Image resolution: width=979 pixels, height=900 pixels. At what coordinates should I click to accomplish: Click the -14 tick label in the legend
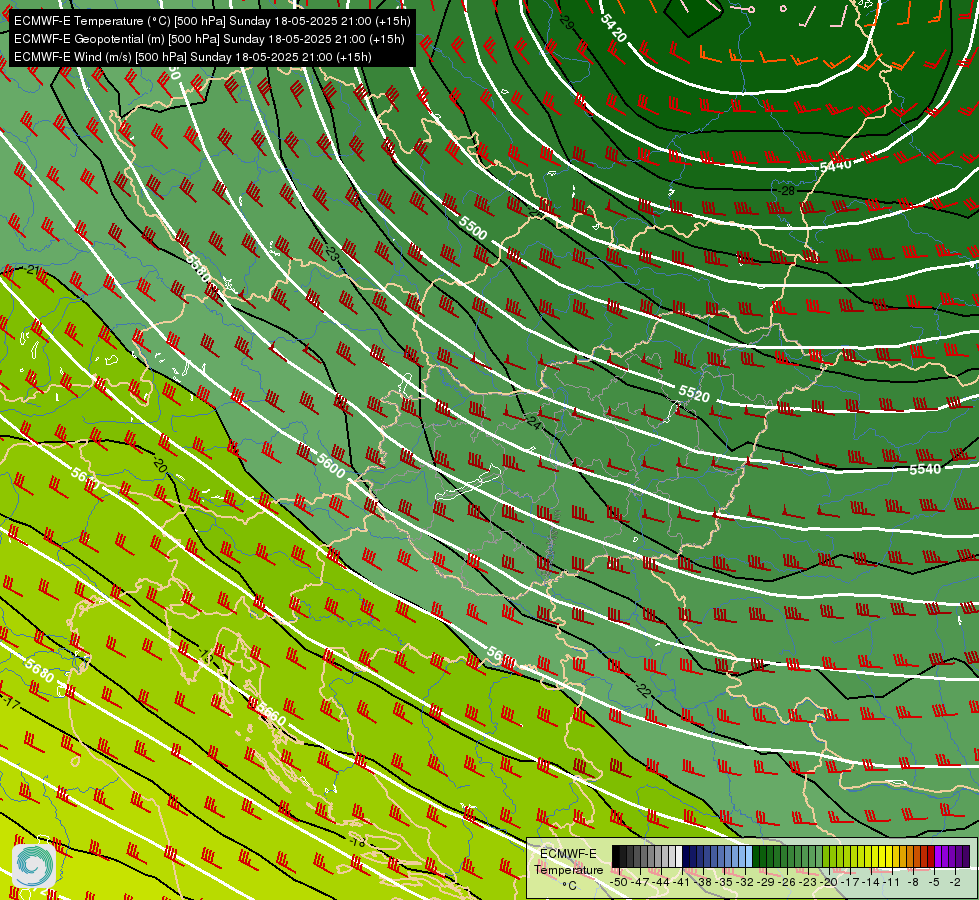[871, 882]
